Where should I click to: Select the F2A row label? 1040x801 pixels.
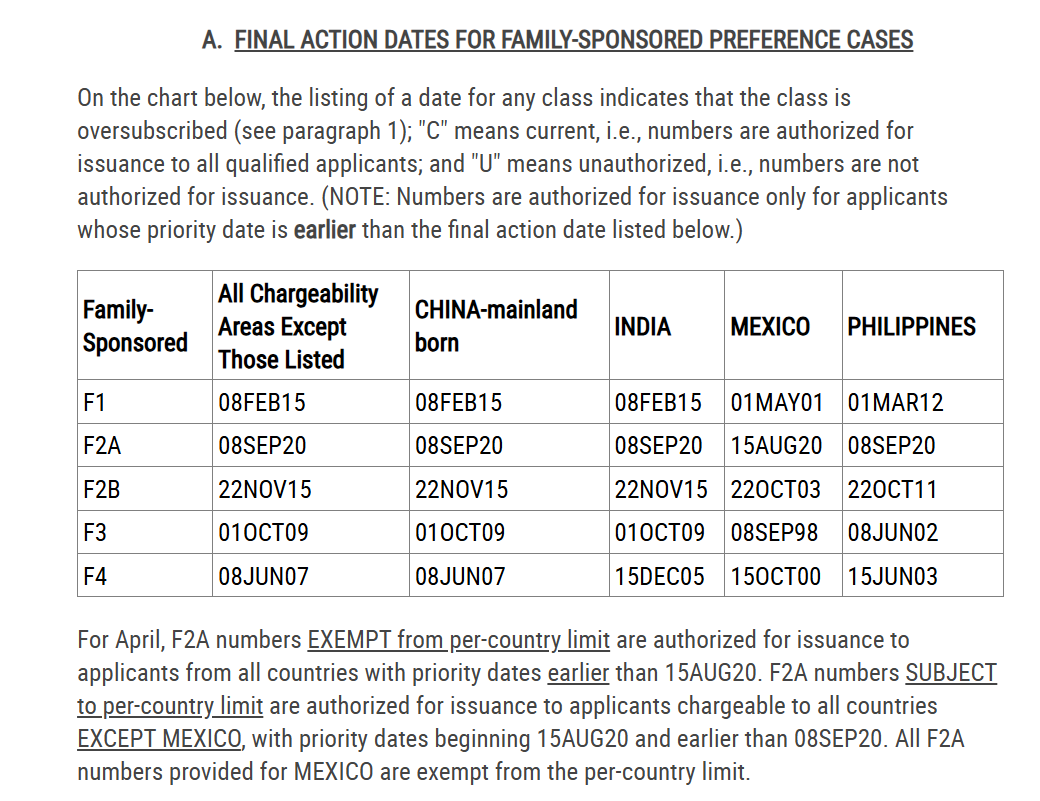tap(102, 445)
